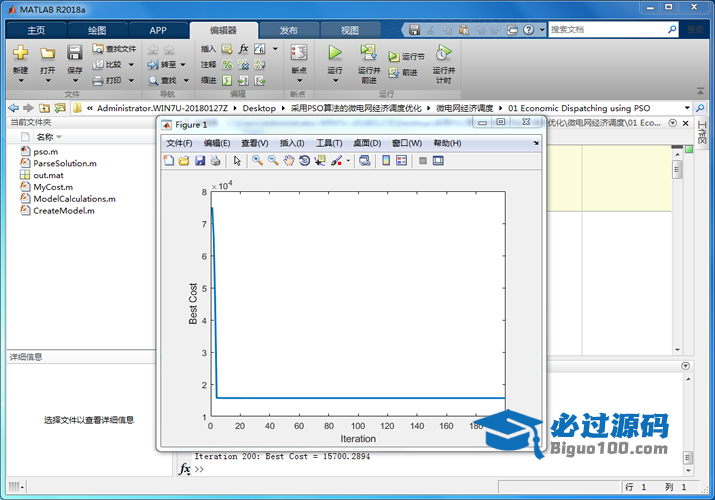715x500 pixels.
Task: Open the 文件(F) menu in Figure 1
Action: [179, 143]
